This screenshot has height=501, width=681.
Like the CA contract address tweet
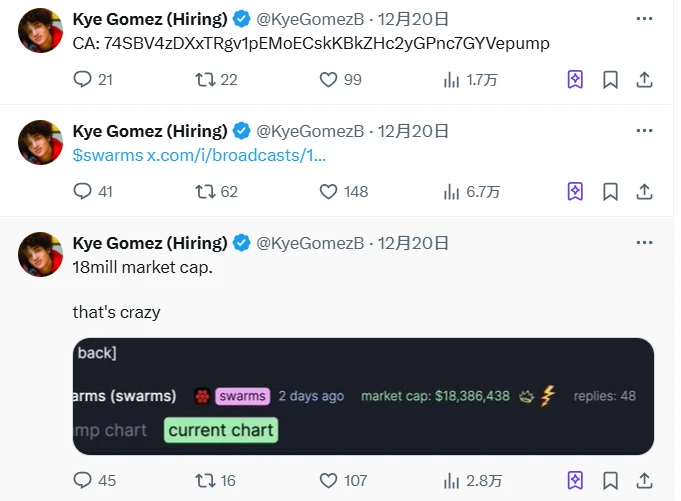pos(328,80)
